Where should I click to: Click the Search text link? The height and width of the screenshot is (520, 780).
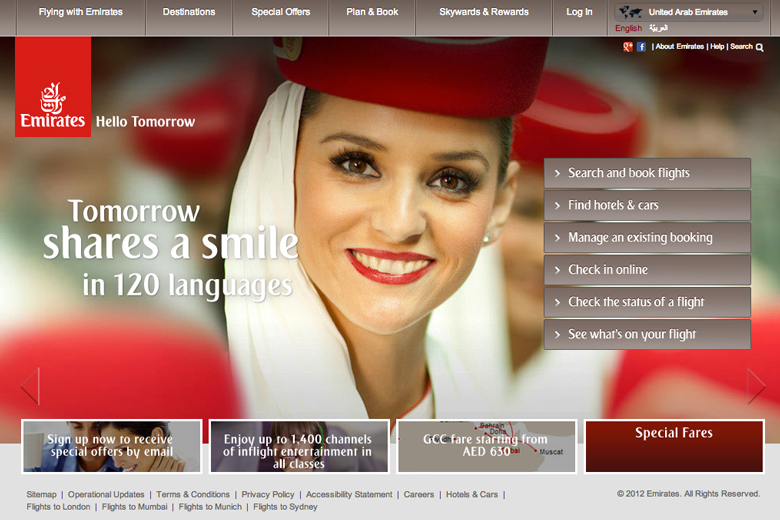click(x=741, y=46)
